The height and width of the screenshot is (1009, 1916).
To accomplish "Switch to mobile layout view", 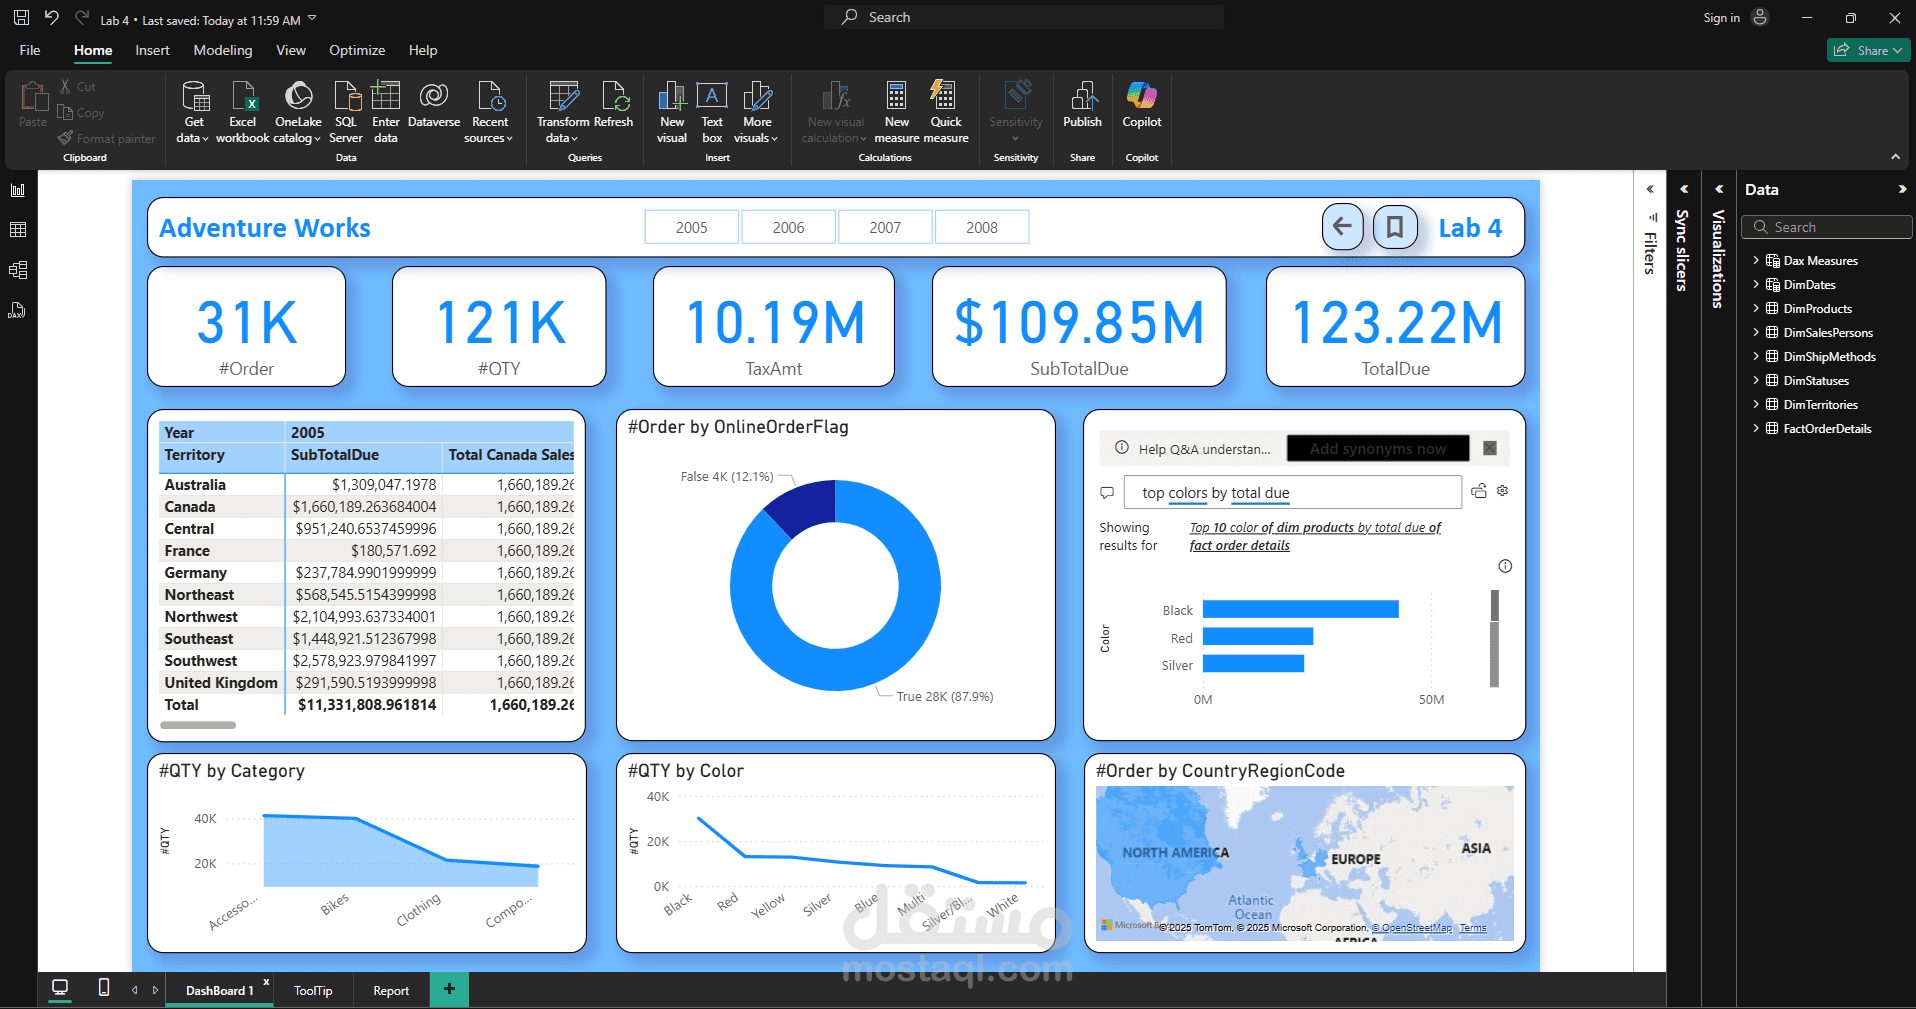I will click(x=104, y=988).
